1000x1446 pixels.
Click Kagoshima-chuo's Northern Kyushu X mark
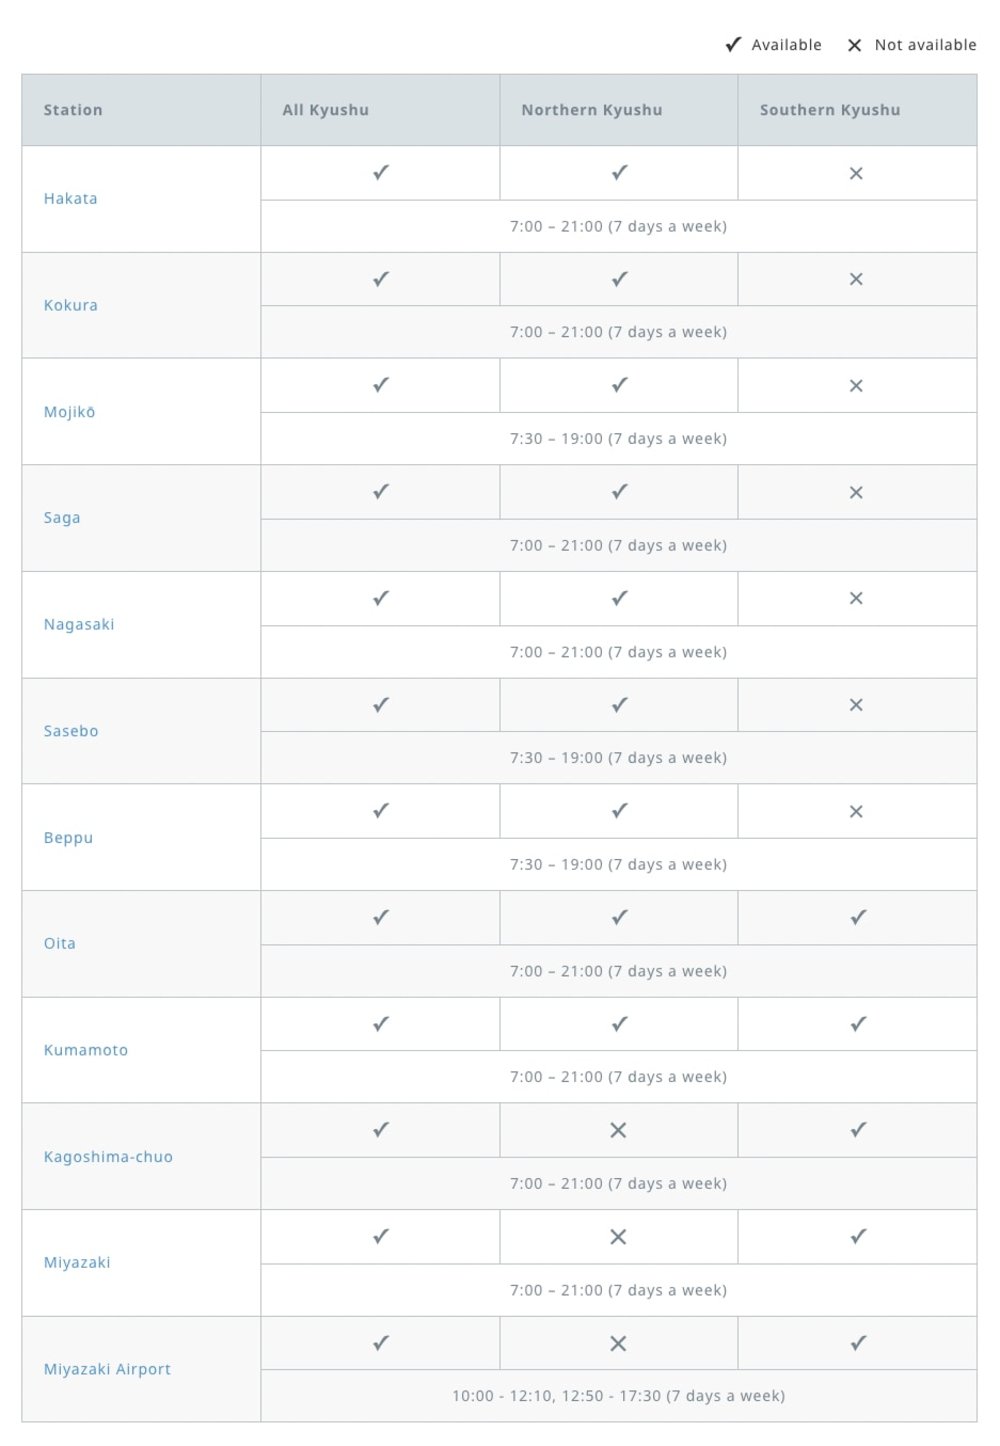click(x=618, y=1131)
